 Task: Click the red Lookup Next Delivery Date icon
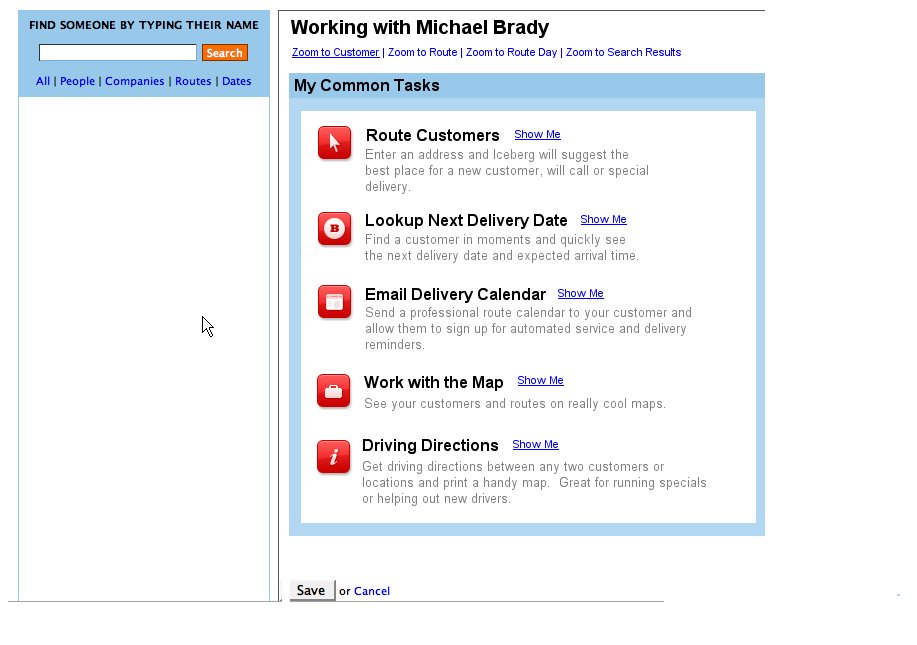[334, 229]
